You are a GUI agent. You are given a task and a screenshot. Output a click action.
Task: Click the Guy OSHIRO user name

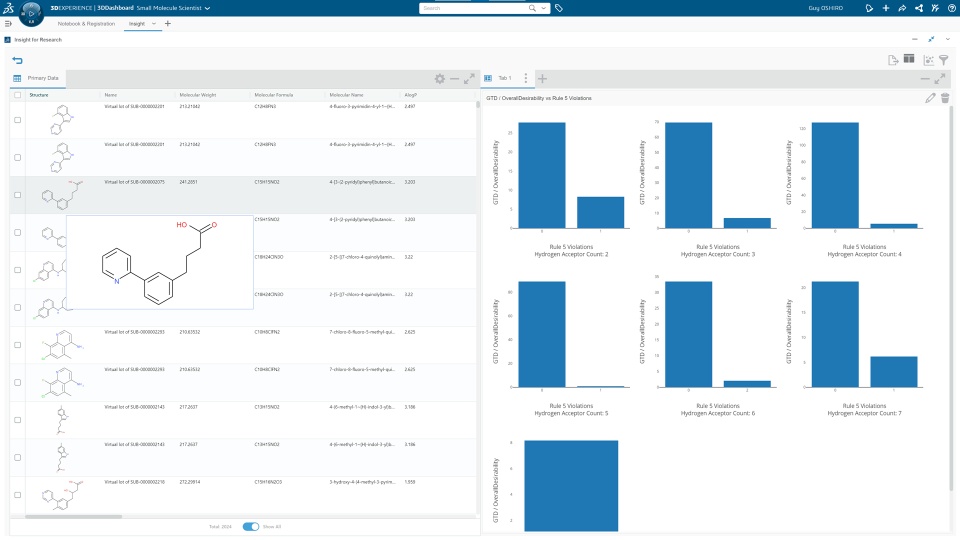coord(825,8)
